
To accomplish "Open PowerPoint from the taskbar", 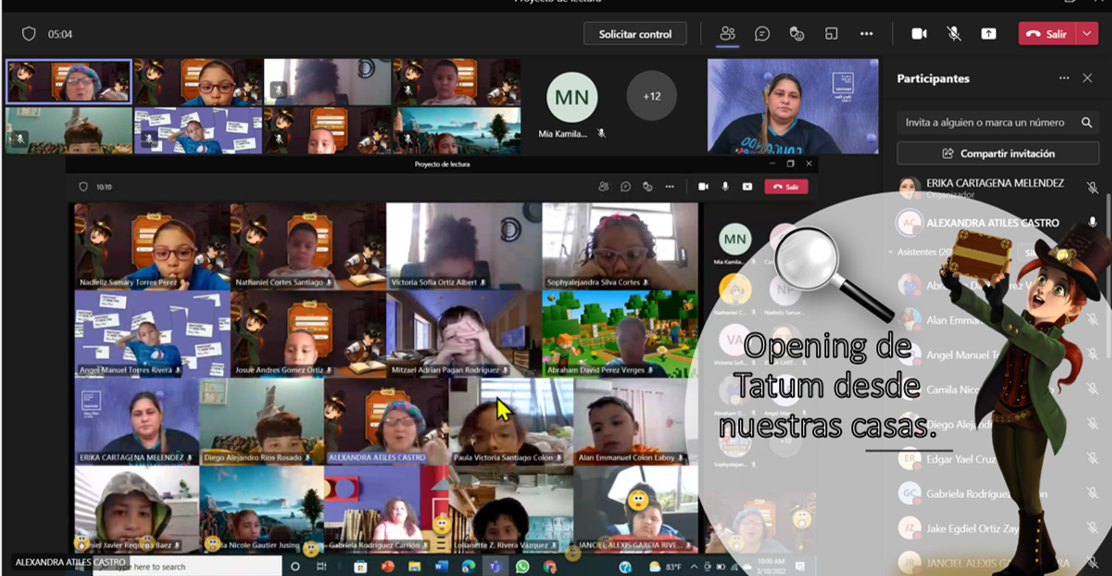I will 387,567.
